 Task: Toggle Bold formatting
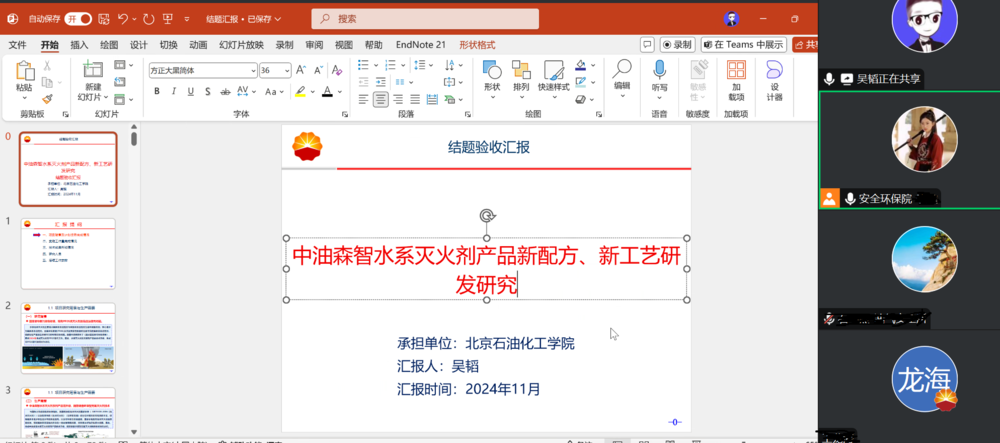[x=157, y=92]
